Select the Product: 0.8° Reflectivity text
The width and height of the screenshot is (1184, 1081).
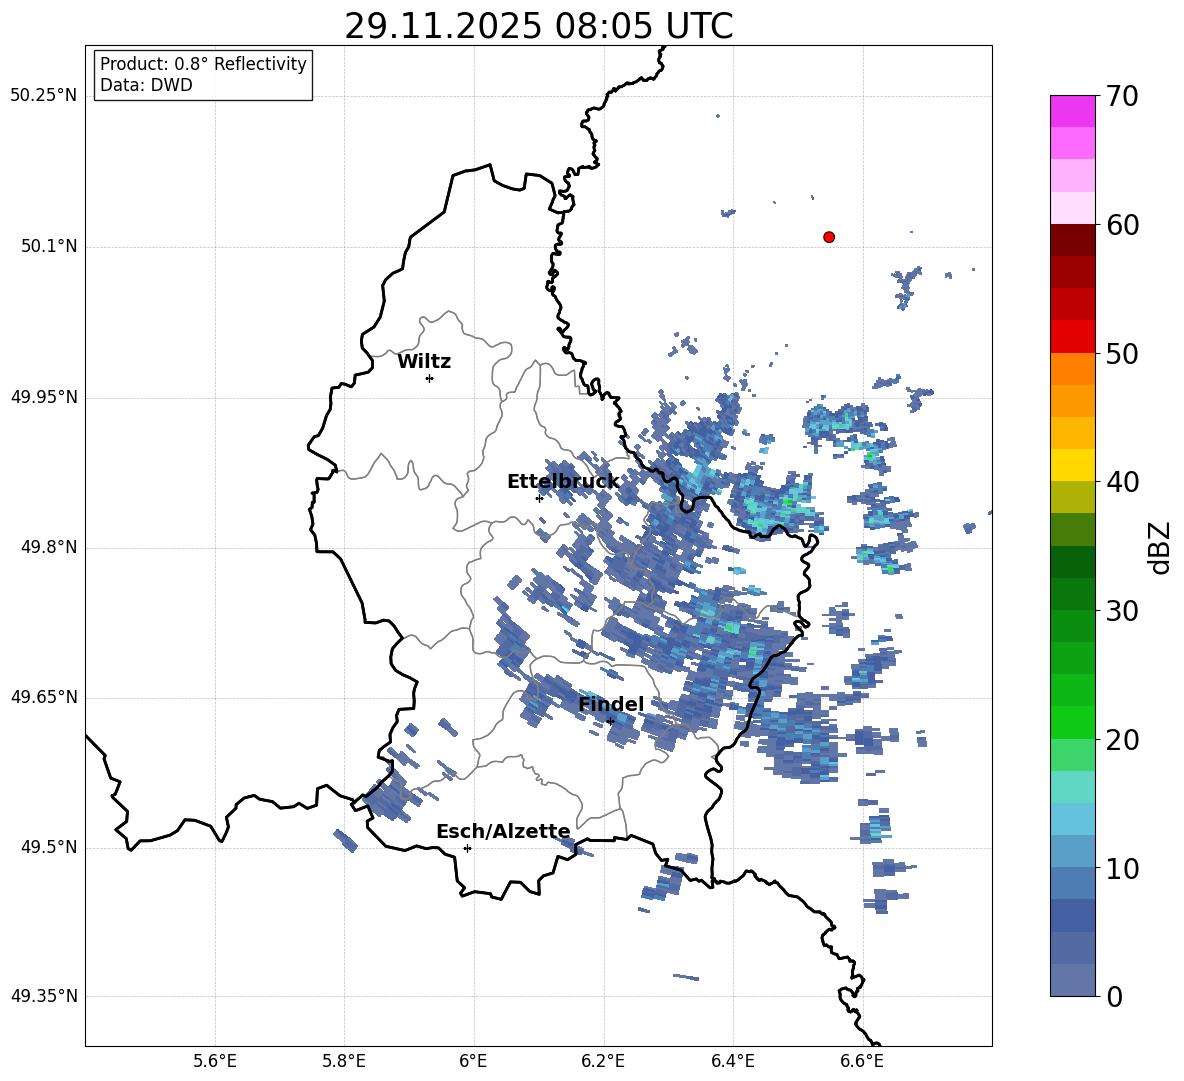[203, 64]
